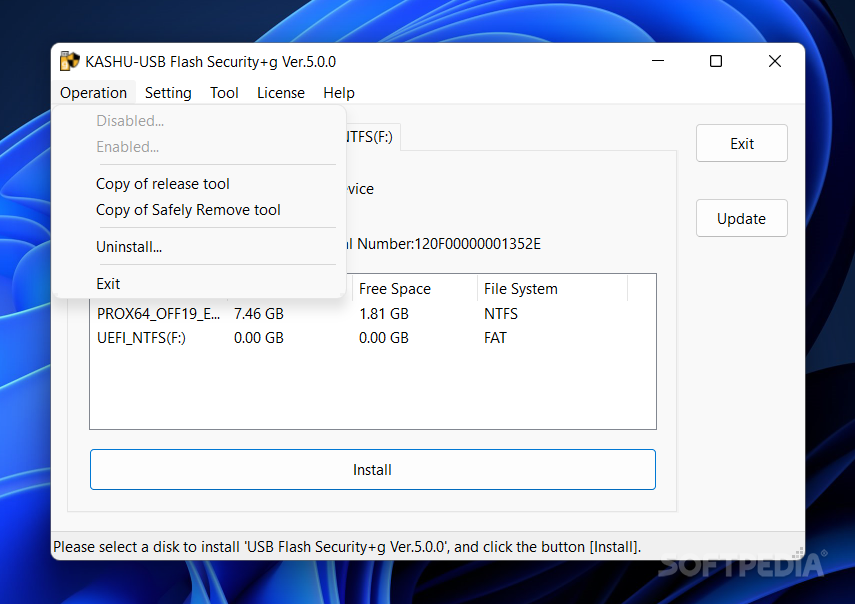Maximize the KASHU-USB window
This screenshot has height=604, width=855.
coord(716,61)
